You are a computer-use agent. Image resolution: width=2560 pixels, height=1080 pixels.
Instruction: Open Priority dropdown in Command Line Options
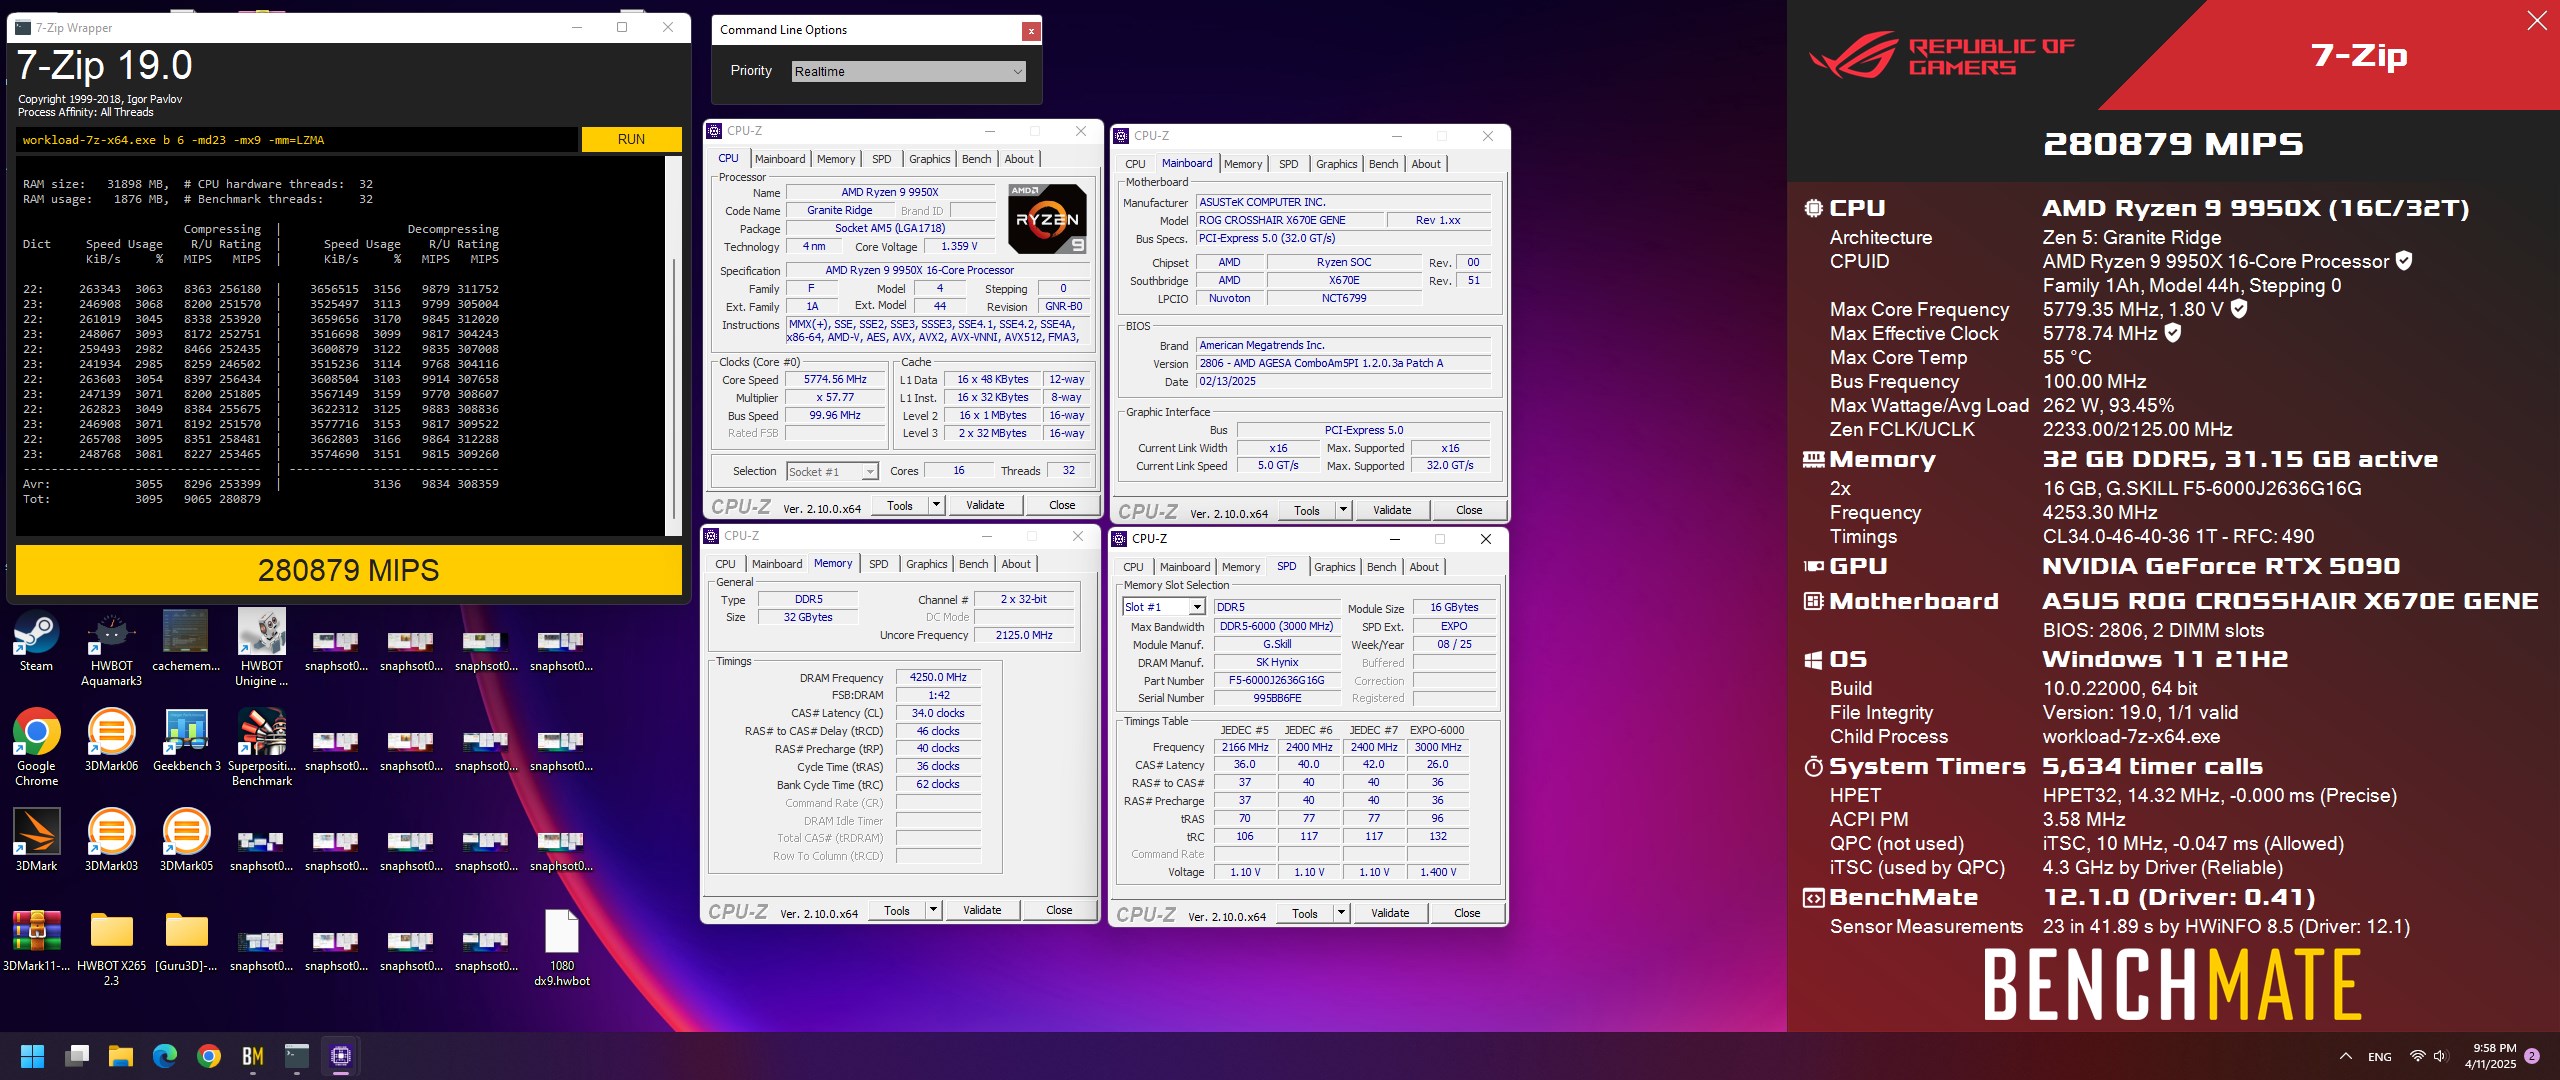909,71
